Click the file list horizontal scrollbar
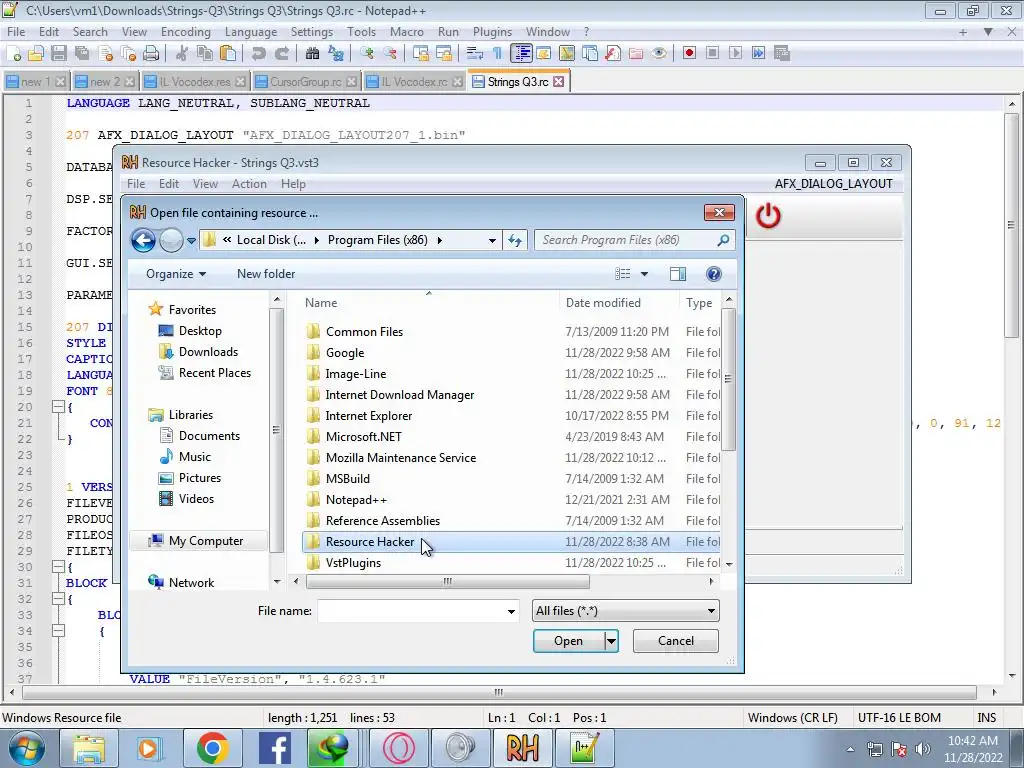 (x=447, y=581)
